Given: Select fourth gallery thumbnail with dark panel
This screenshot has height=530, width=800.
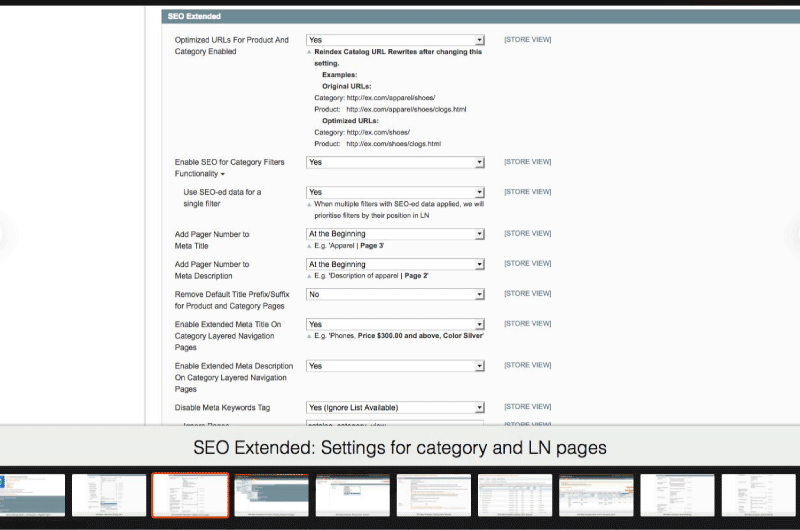Looking at the screenshot, I should [x=271, y=495].
